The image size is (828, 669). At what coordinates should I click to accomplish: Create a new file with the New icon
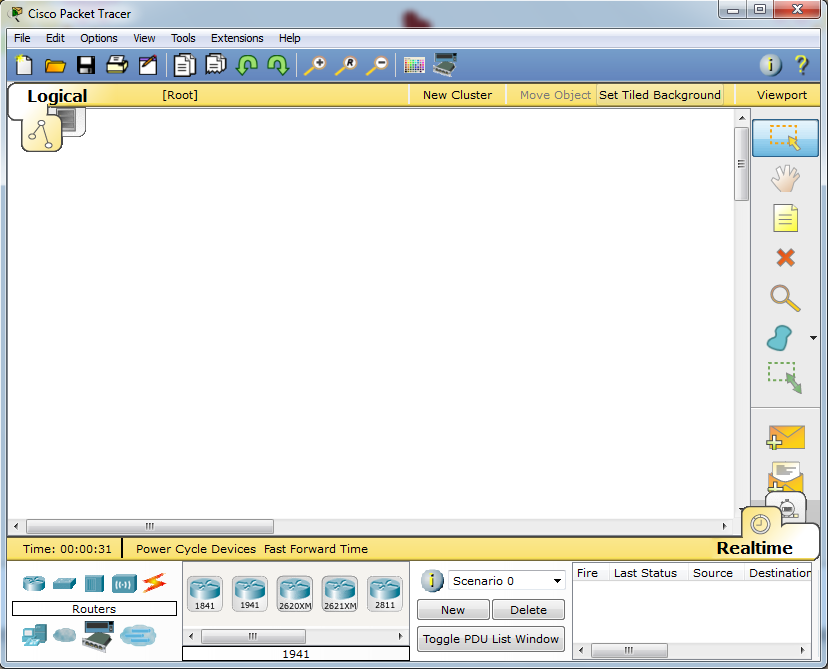(x=24, y=65)
